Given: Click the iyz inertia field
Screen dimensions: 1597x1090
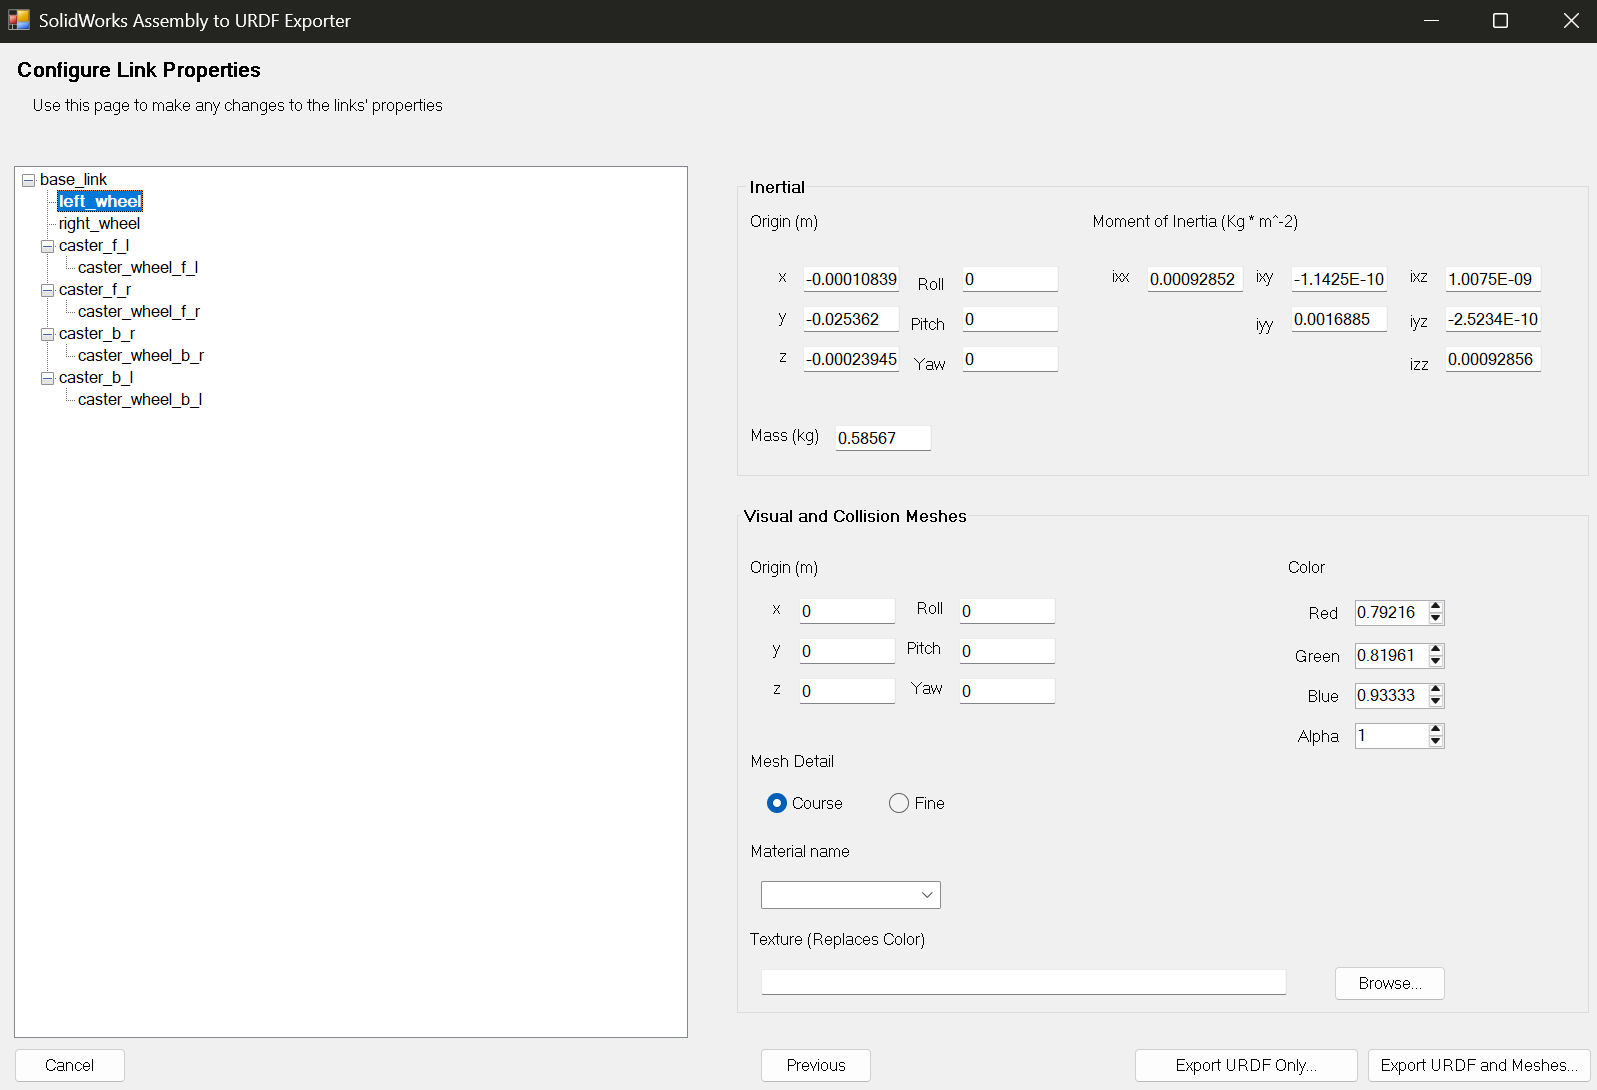Looking at the screenshot, I should click(x=1493, y=319).
